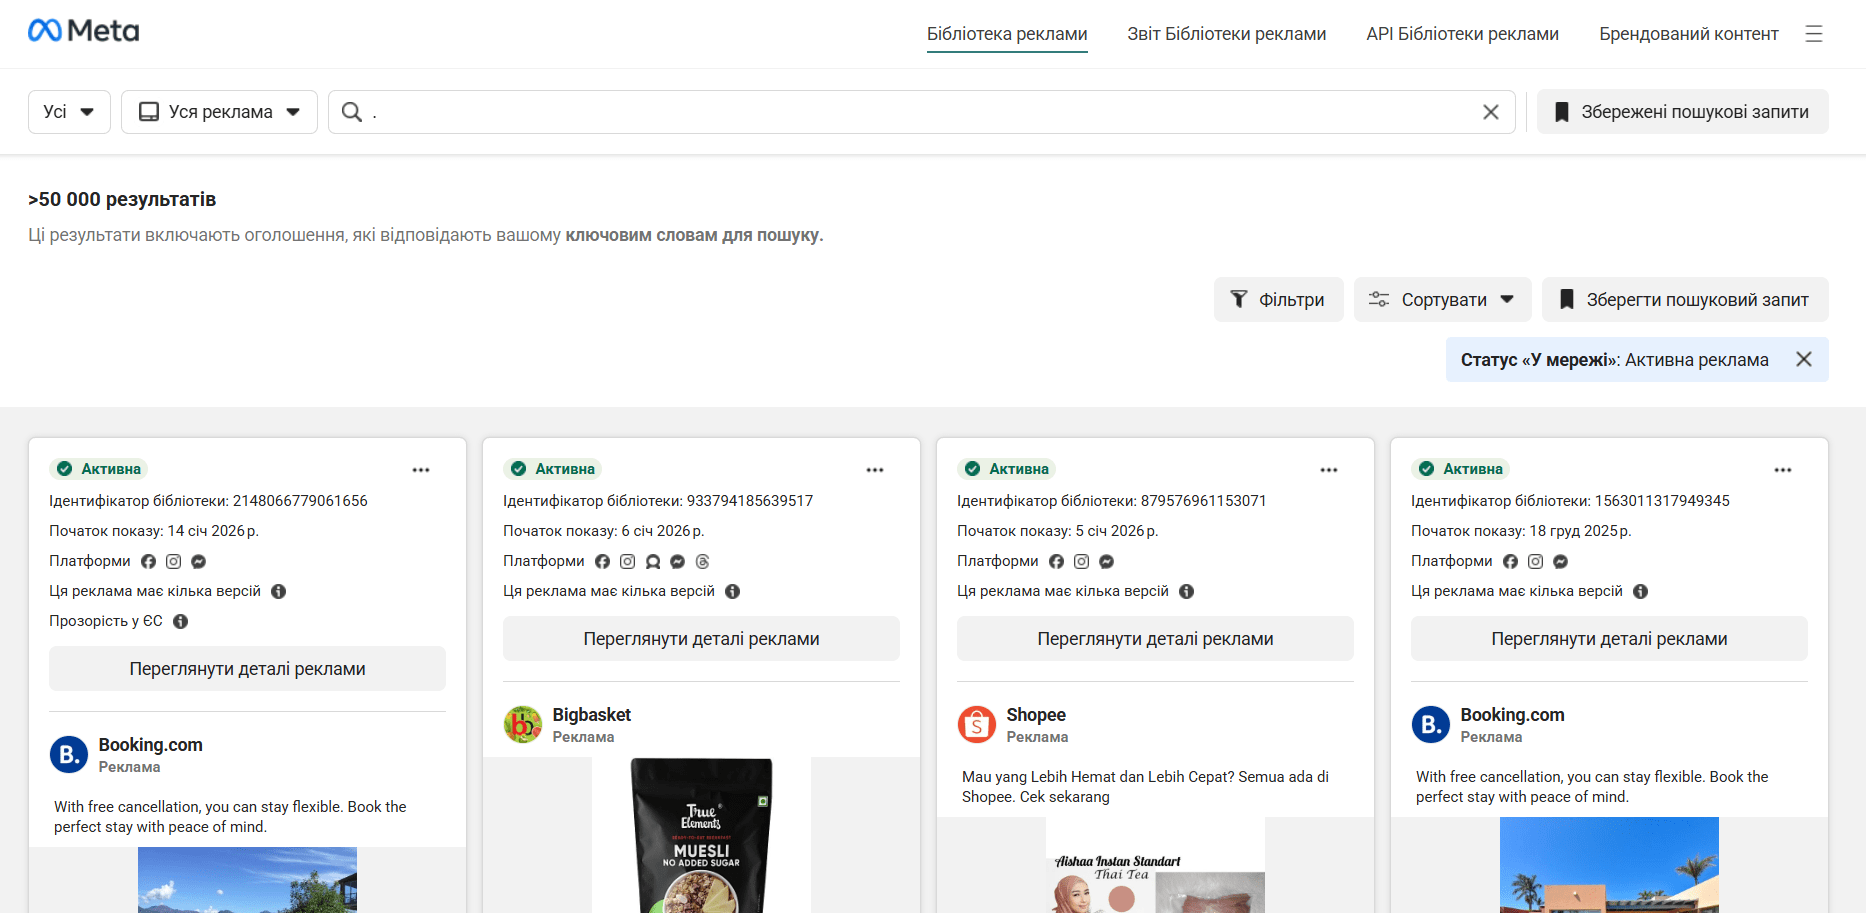Click the Shopee advertiser avatar
Viewport: 1866px width, 913px height.
coord(977,725)
